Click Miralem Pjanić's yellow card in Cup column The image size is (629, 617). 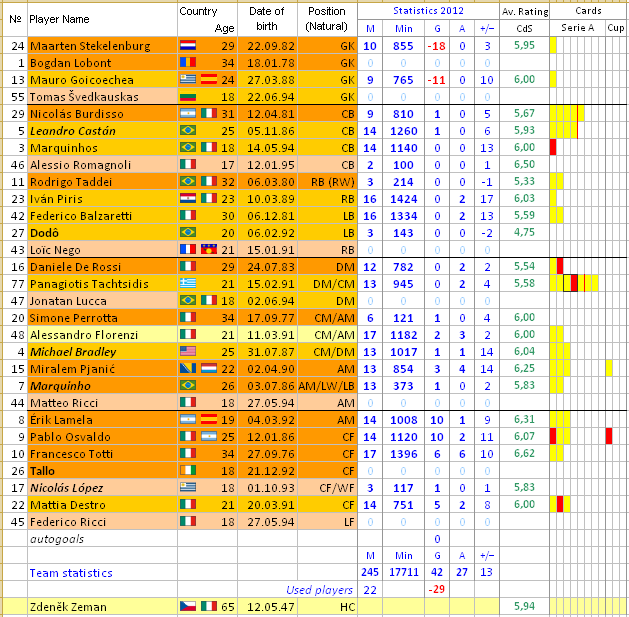click(x=609, y=368)
